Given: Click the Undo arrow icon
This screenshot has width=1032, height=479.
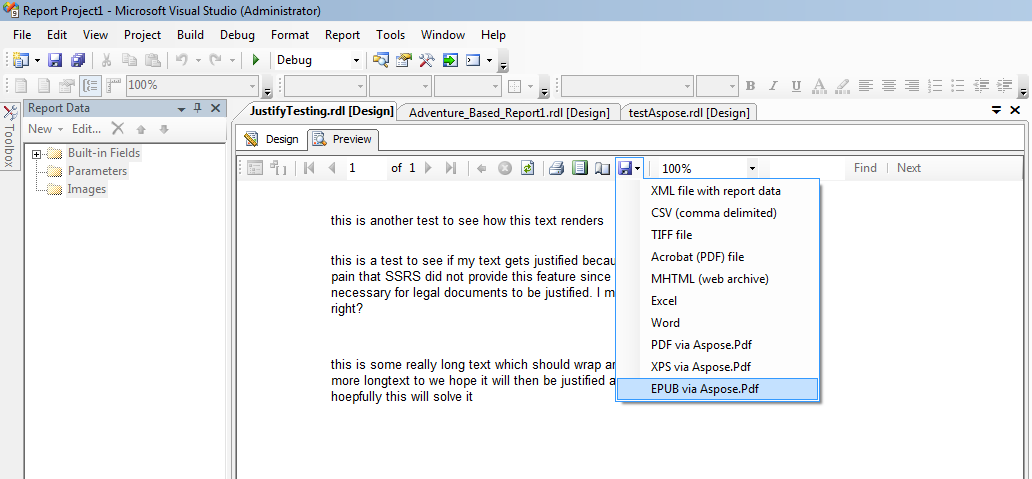Looking at the screenshot, I should click(x=182, y=60).
